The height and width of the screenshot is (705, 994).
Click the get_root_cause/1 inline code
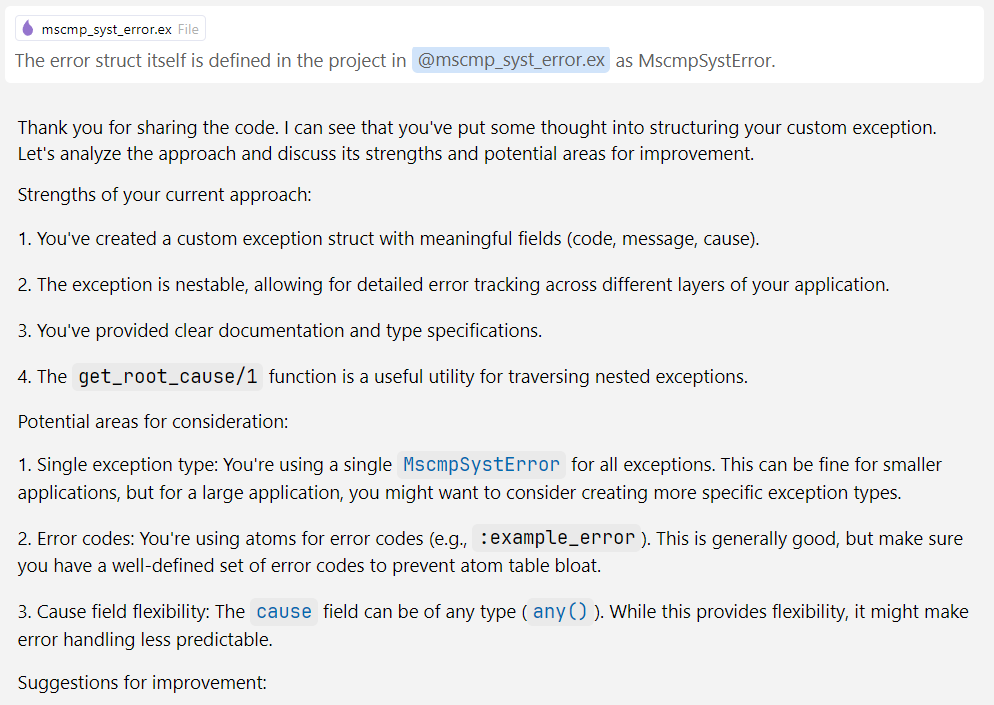pos(167,377)
